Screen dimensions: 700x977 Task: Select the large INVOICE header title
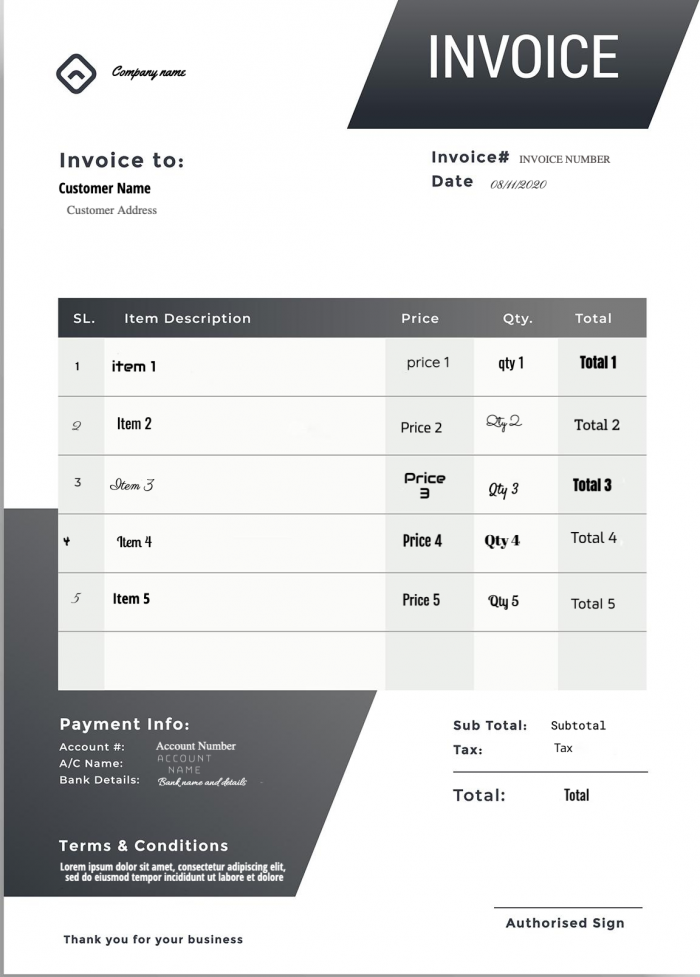(523, 57)
